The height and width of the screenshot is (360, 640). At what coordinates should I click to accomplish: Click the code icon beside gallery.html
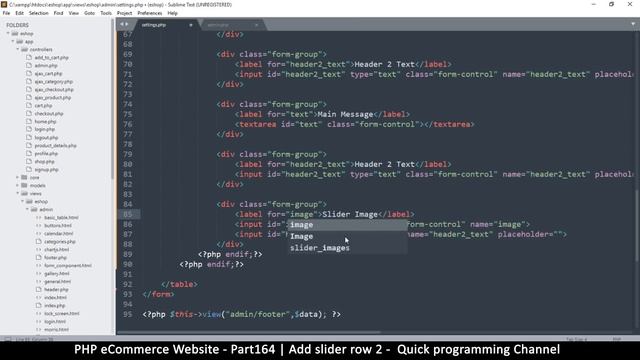coord(39,273)
